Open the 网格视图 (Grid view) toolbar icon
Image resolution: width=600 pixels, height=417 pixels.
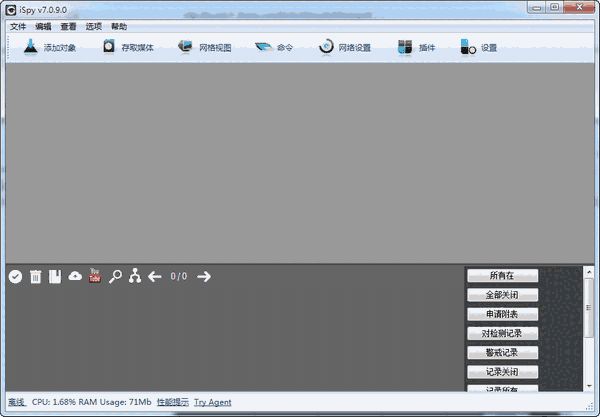pyautogui.click(x=186, y=47)
